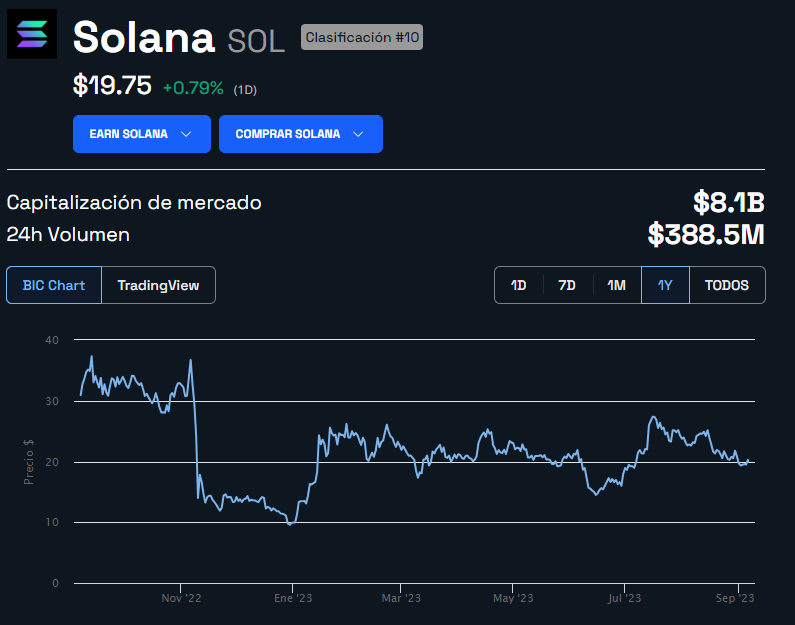795x625 pixels.
Task: Click the Solana heading title
Action: (144, 37)
